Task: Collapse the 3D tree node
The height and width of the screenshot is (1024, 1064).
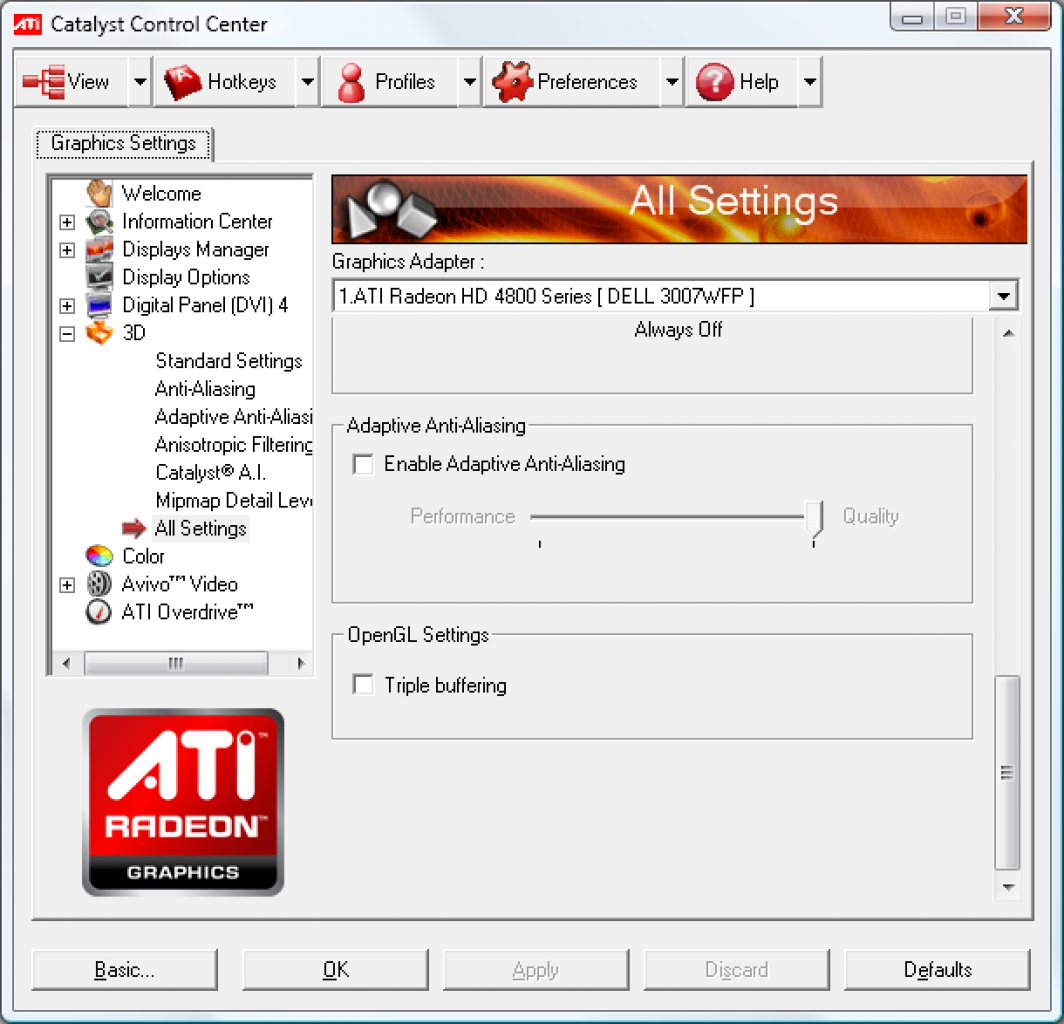Action: (x=66, y=333)
